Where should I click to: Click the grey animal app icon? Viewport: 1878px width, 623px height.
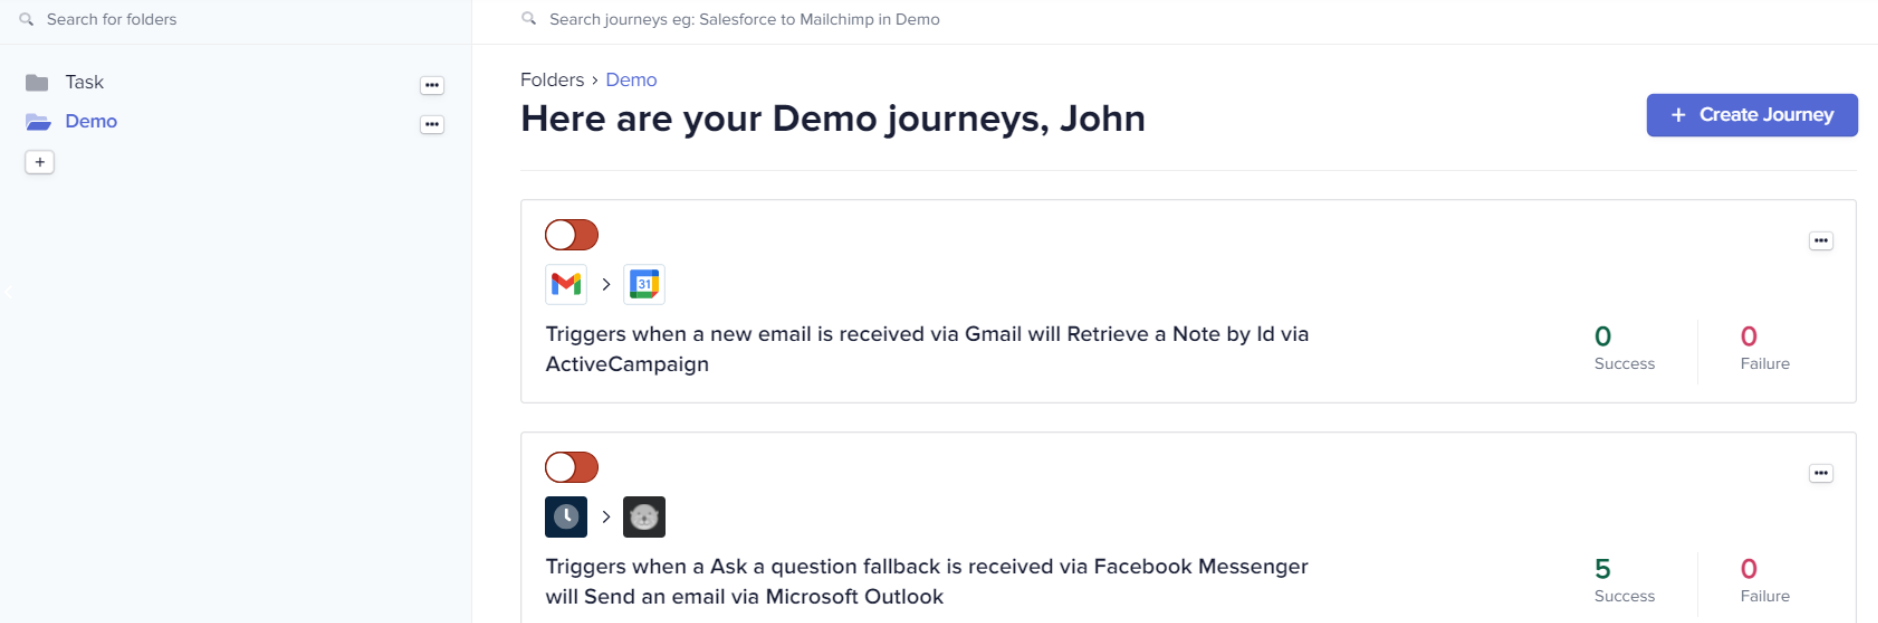click(644, 517)
